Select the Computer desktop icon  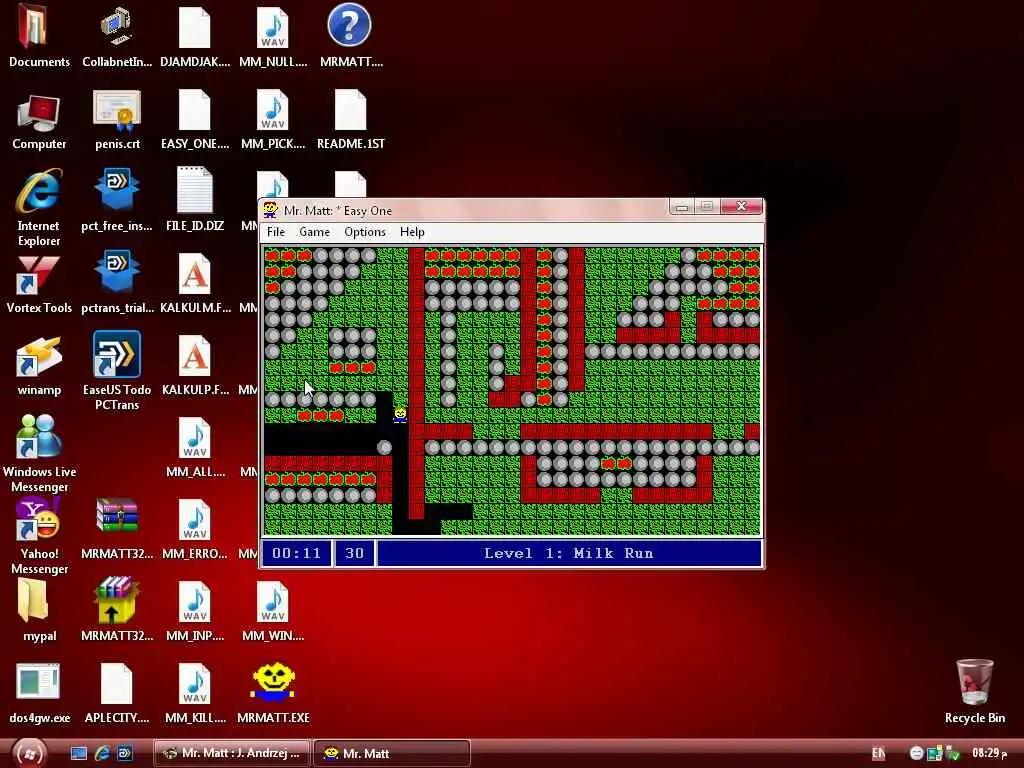39,121
